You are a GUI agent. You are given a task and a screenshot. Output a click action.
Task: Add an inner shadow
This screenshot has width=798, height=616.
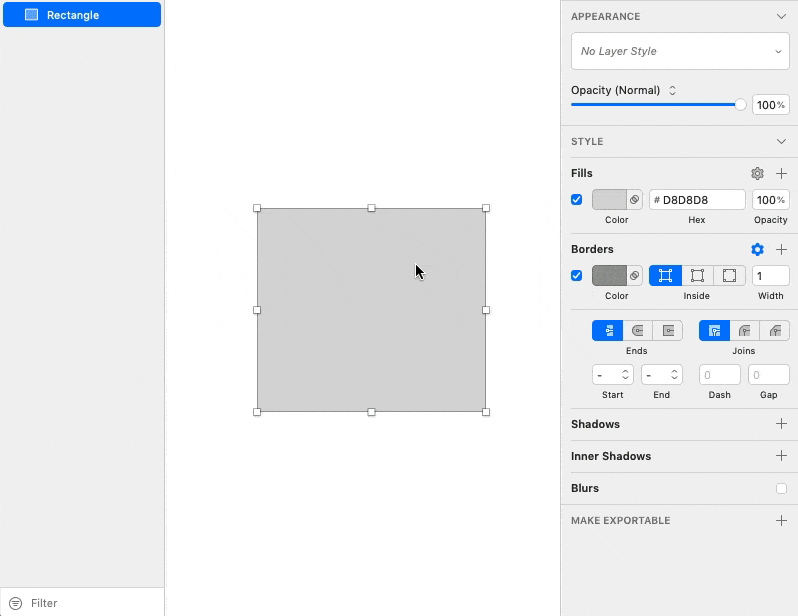tap(781, 456)
